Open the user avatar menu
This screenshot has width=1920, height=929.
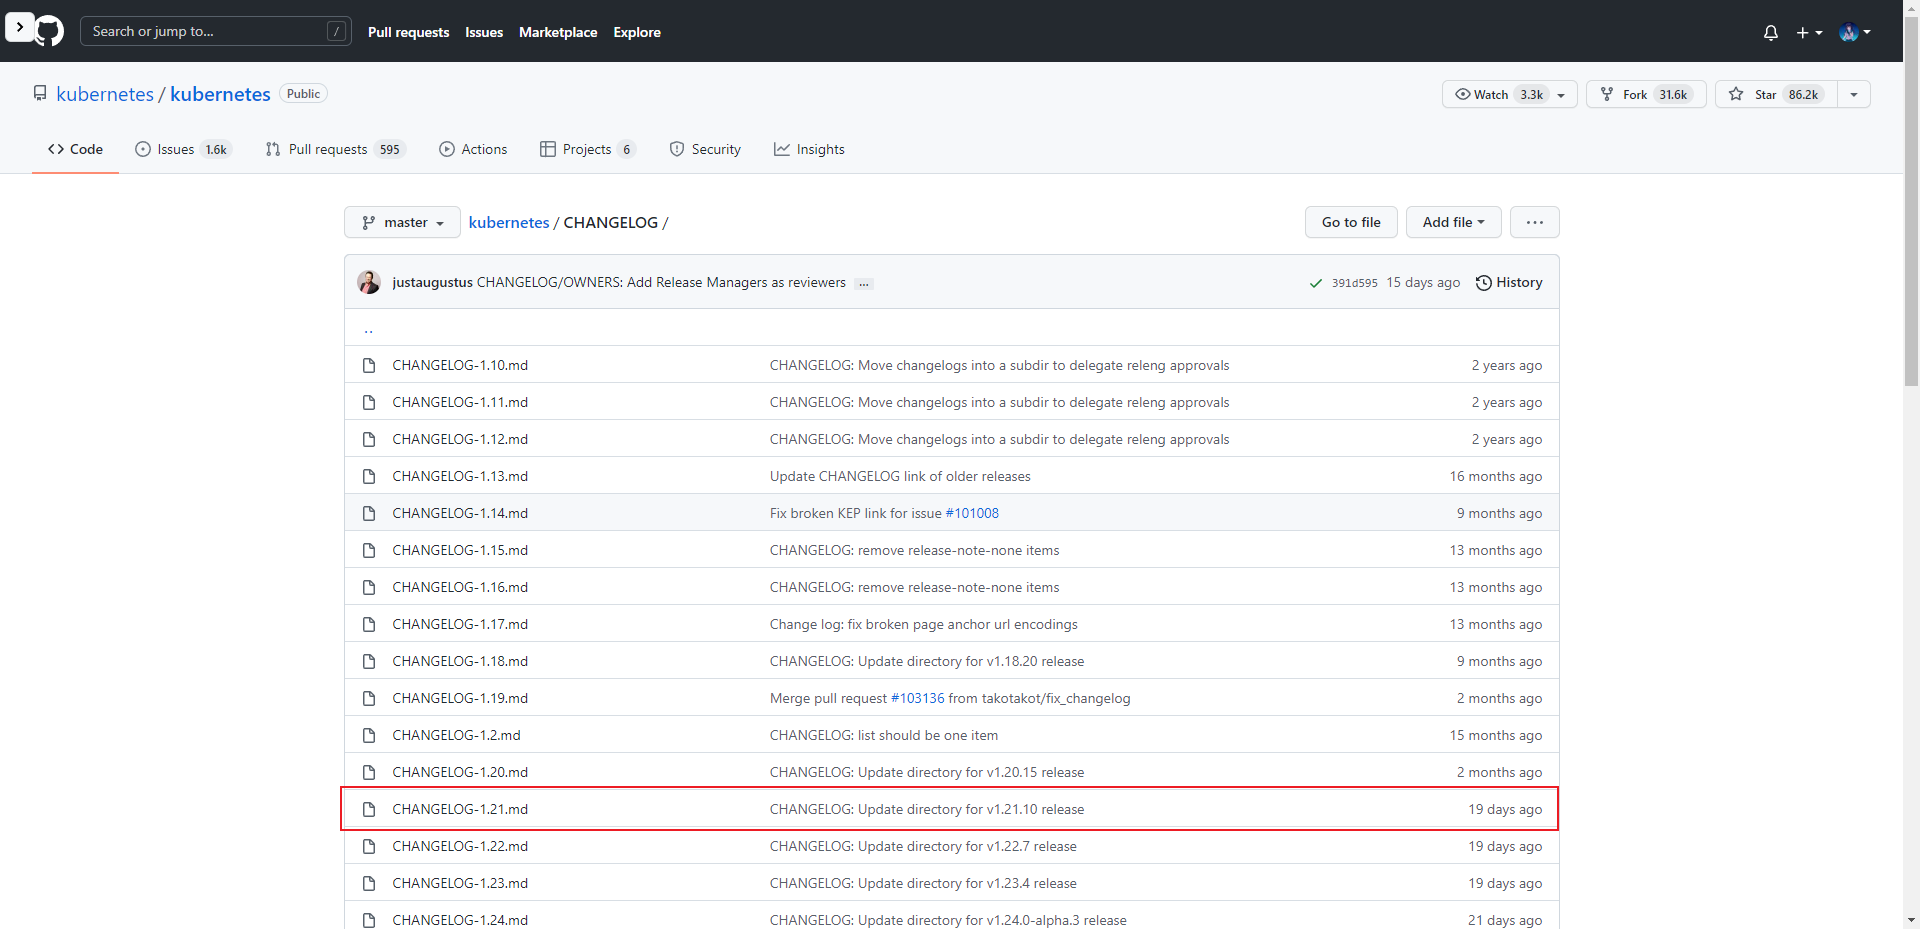(1855, 32)
